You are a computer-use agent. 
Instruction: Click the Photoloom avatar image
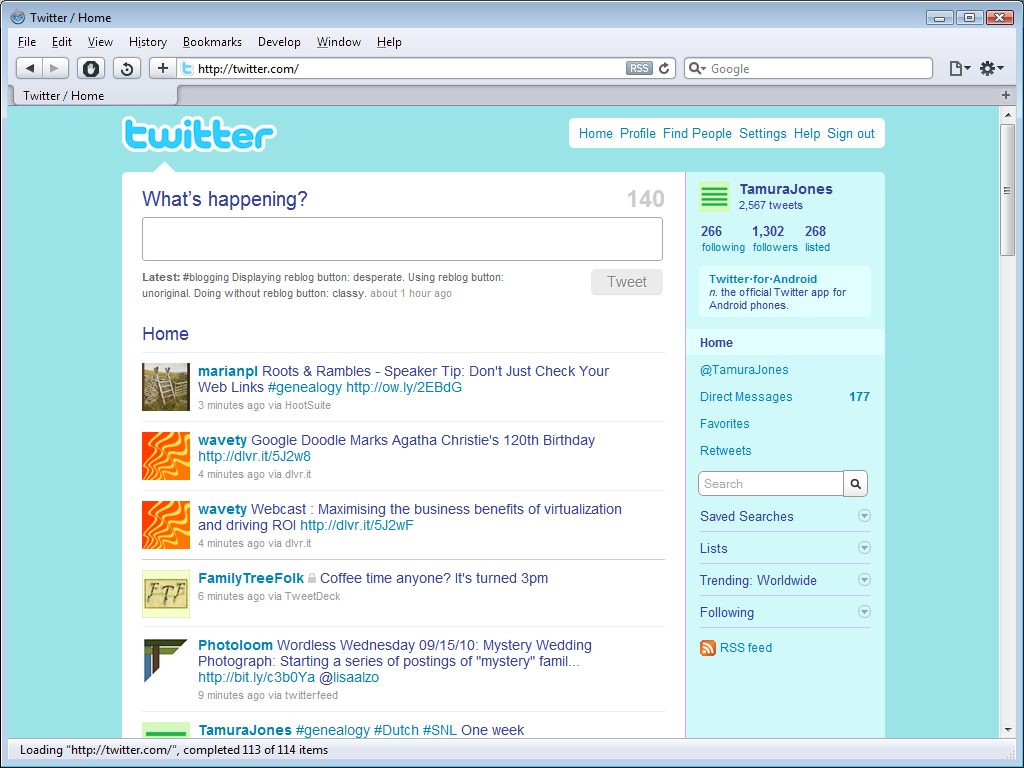[166, 661]
